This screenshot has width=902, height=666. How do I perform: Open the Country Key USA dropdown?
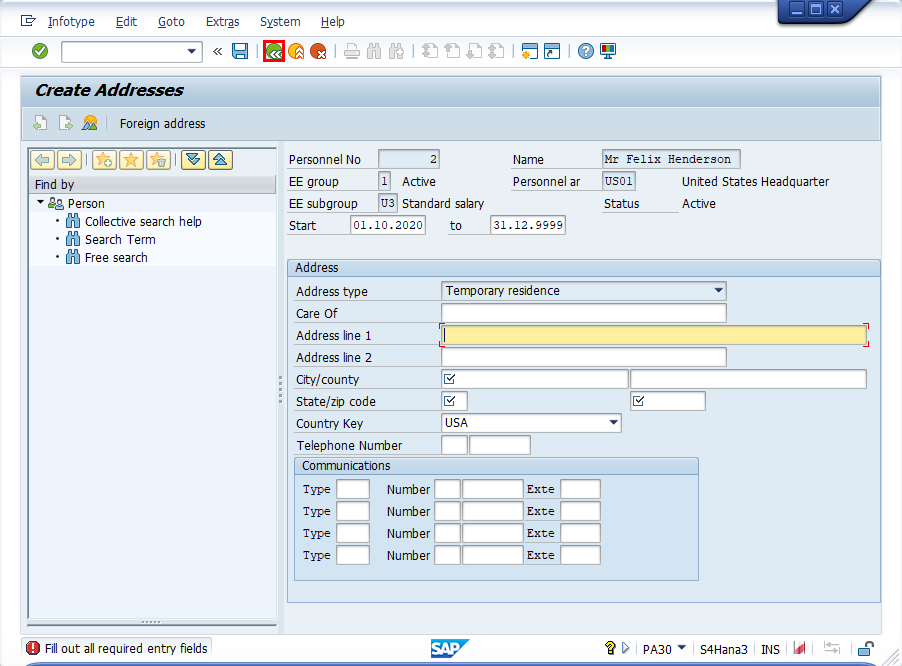614,423
